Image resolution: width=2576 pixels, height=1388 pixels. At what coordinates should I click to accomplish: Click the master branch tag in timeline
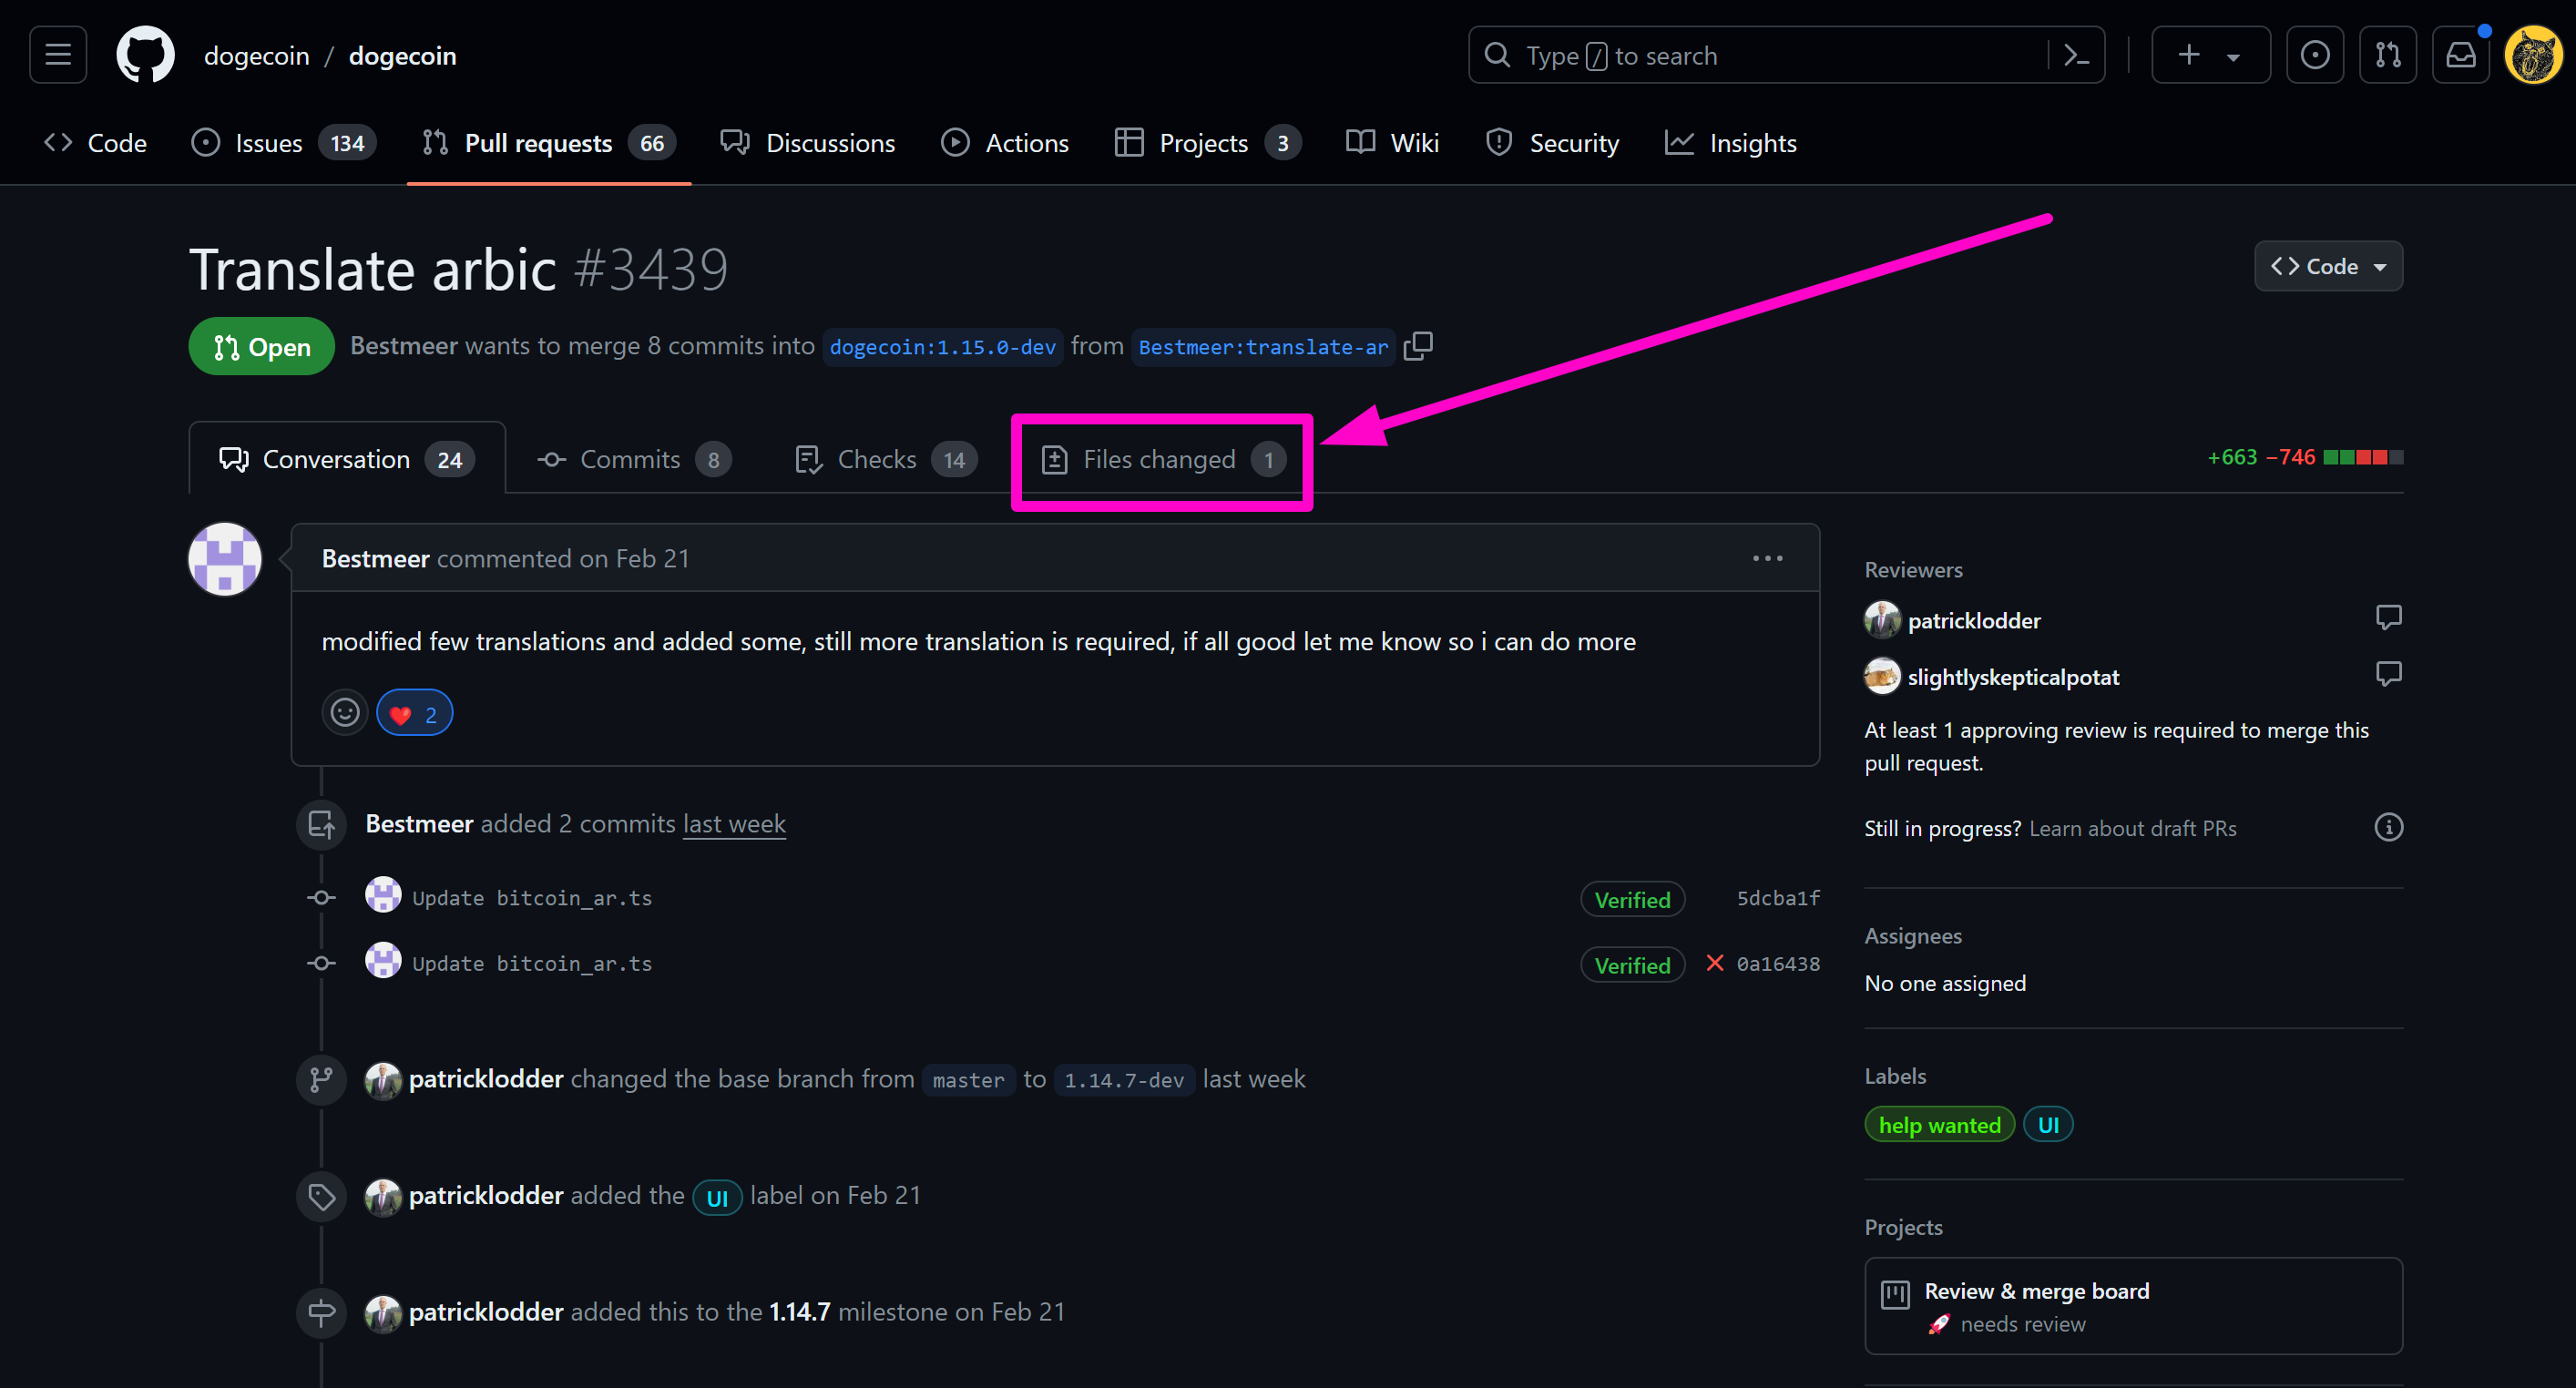coord(968,1080)
